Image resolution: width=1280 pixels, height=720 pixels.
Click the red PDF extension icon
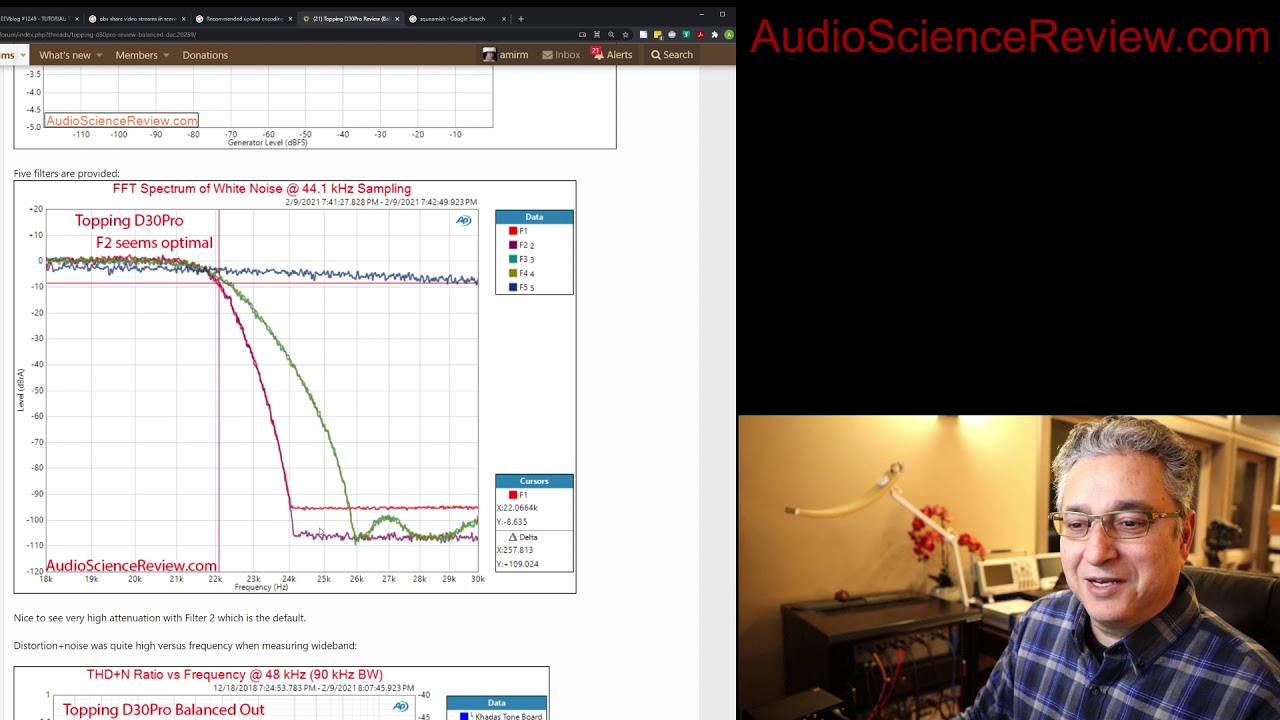tap(700, 35)
